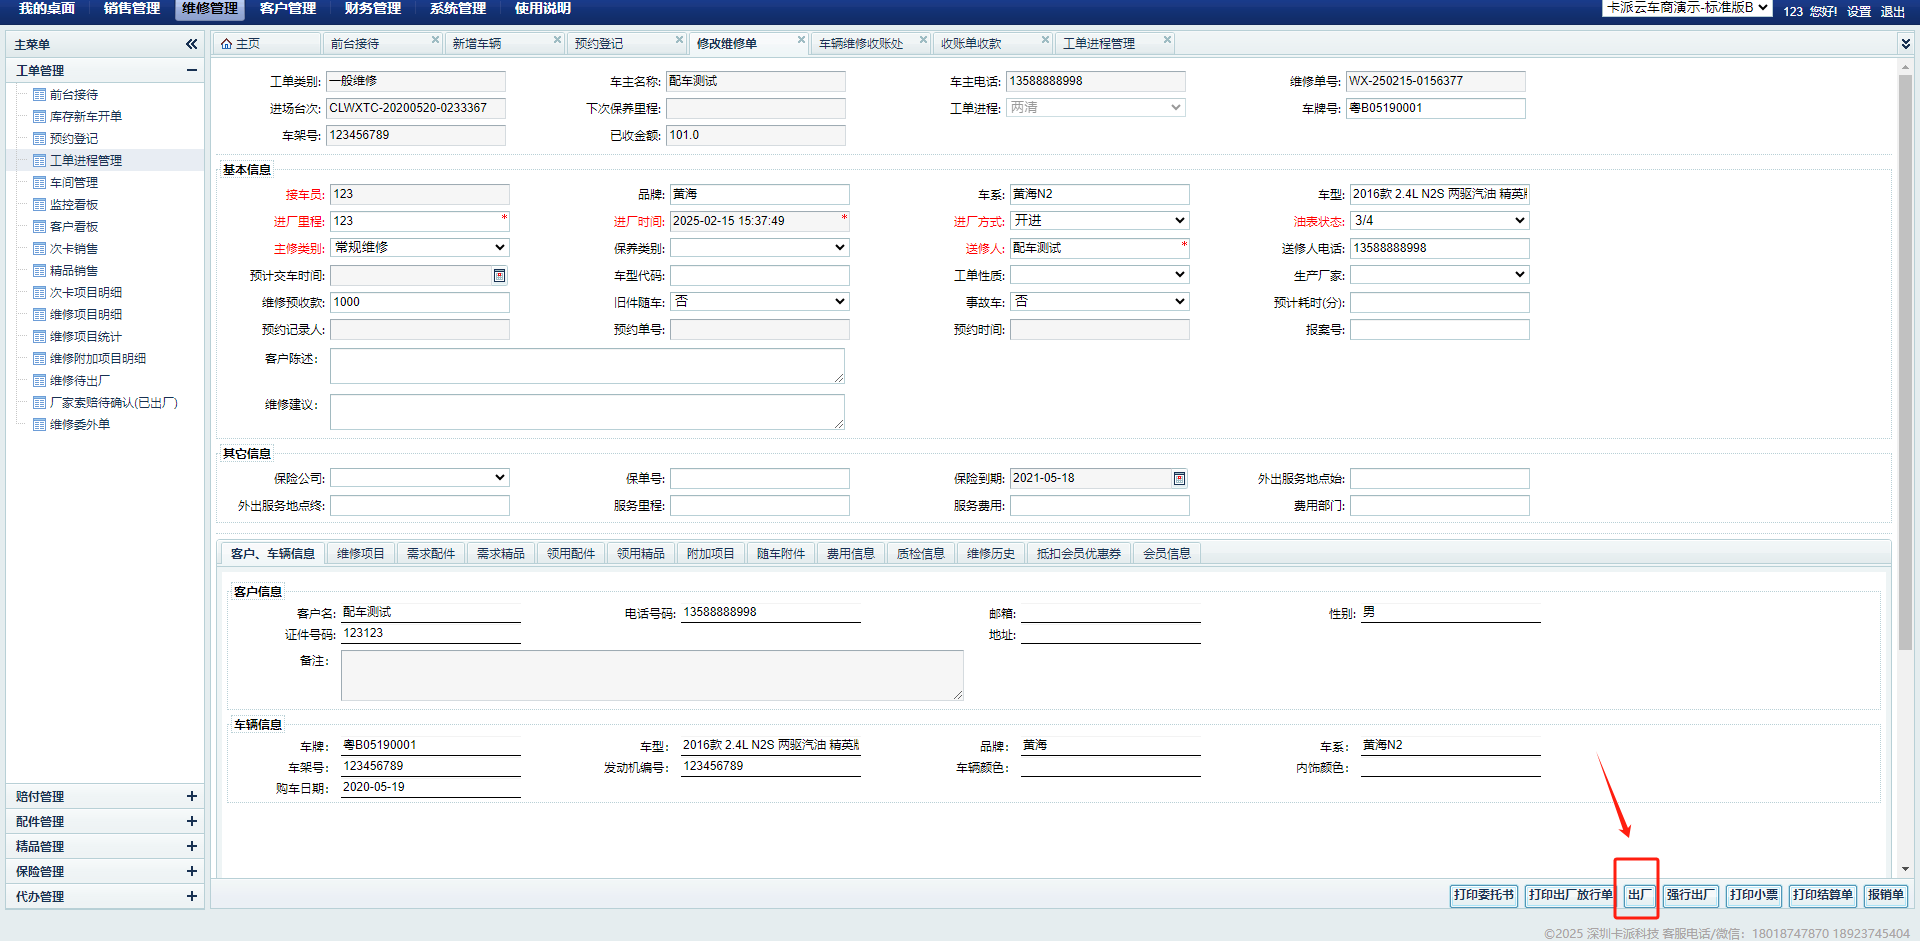The height and width of the screenshot is (941, 1920).
Task: Expand the 配件管理 section
Action: (x=191, y=821)
